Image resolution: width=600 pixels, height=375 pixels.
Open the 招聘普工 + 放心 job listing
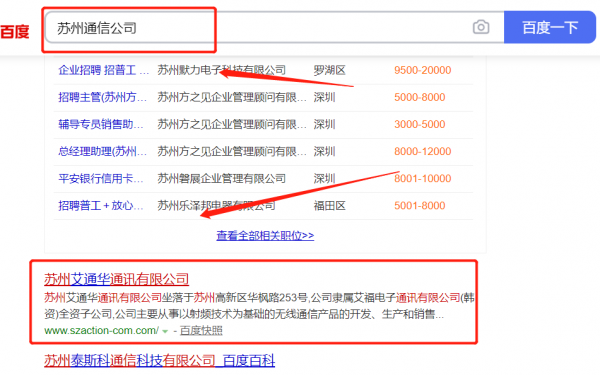pyautogui.click(x=101, y=206)
